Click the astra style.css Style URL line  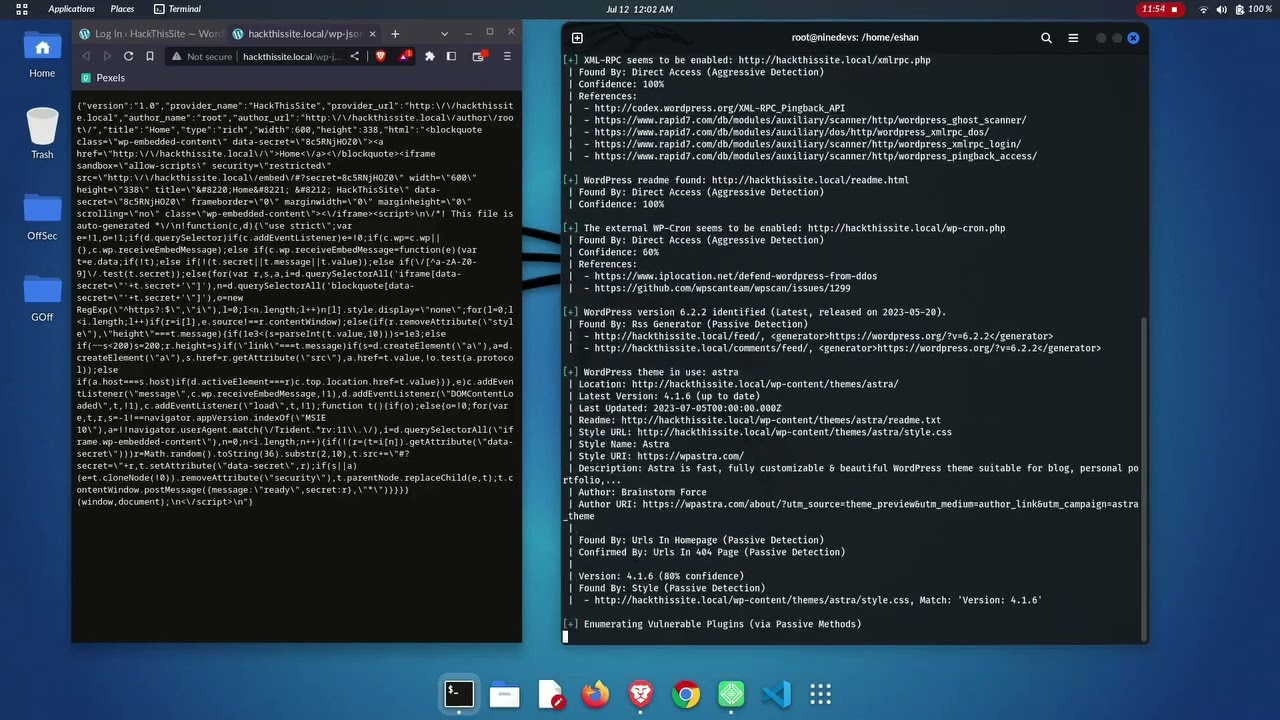click(765, 432)
